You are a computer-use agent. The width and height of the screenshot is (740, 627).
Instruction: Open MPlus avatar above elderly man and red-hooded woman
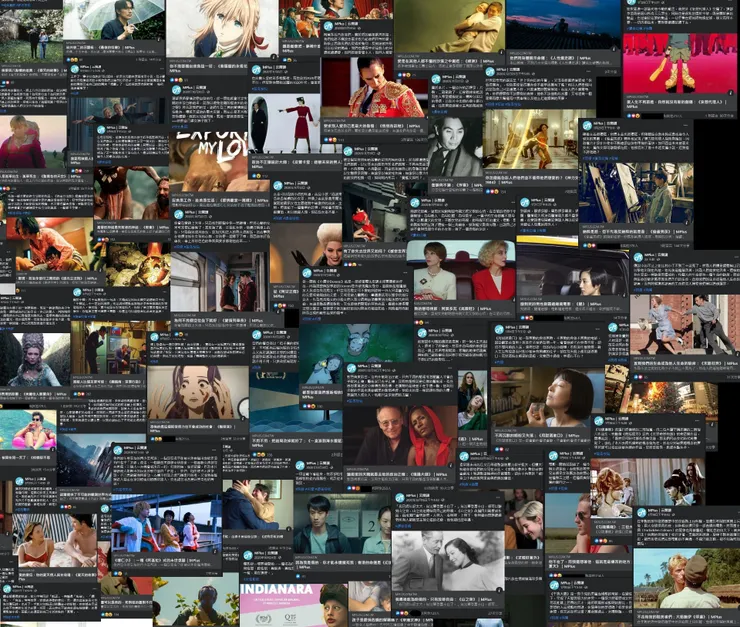coord(351,368)
